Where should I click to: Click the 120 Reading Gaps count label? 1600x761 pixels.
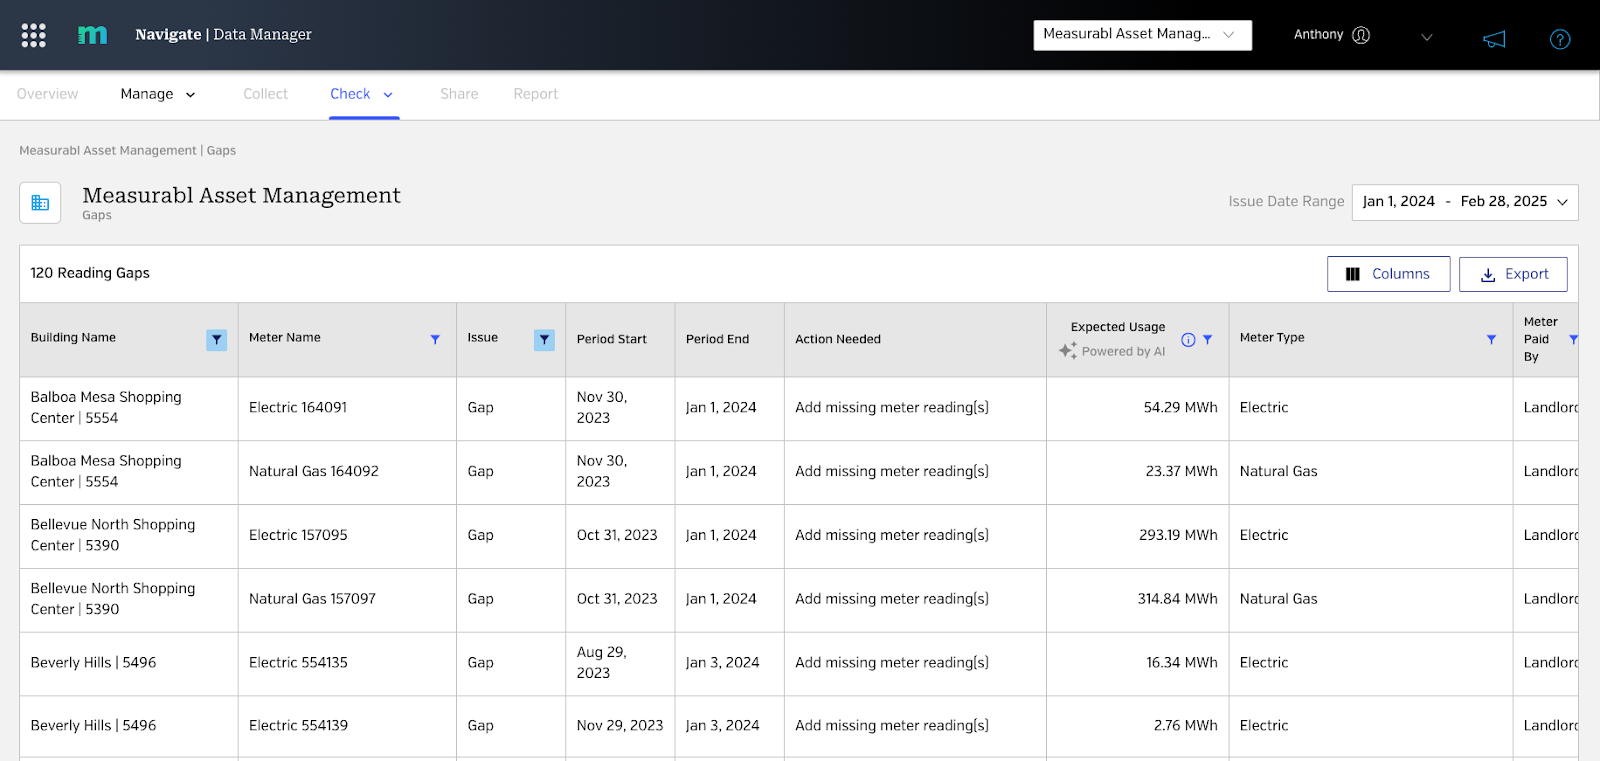tap(90, 274)
